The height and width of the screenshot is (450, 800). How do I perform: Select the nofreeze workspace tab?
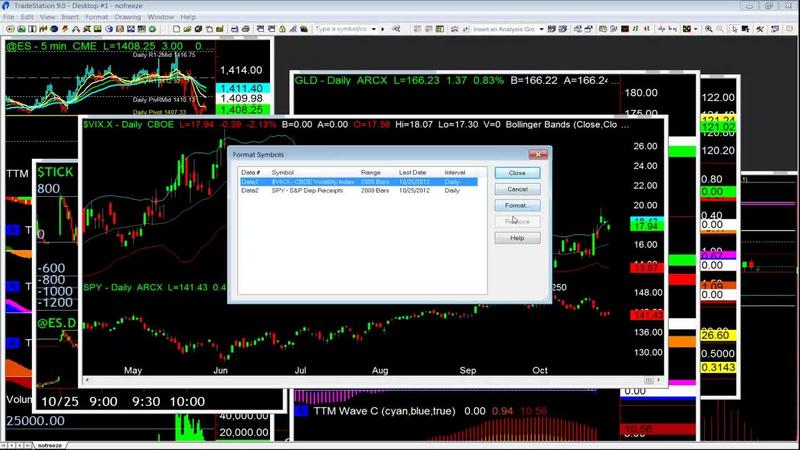click(x=49, y=445)
